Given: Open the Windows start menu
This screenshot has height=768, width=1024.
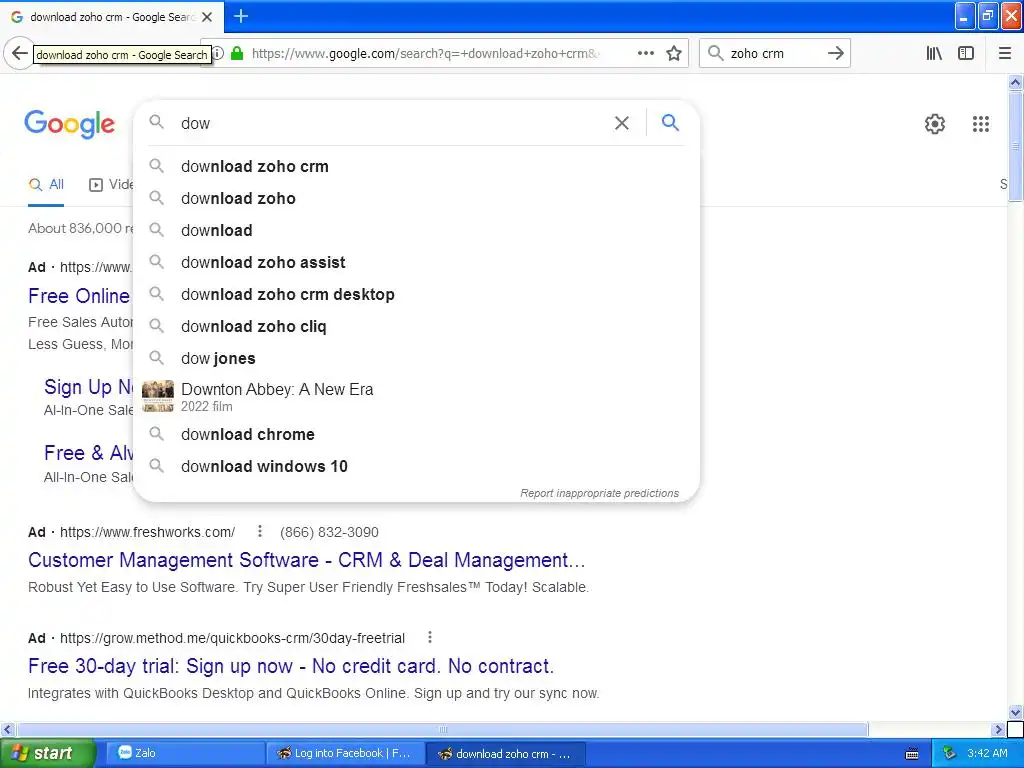Looking at the screenshot, I should tap(46, 753).
